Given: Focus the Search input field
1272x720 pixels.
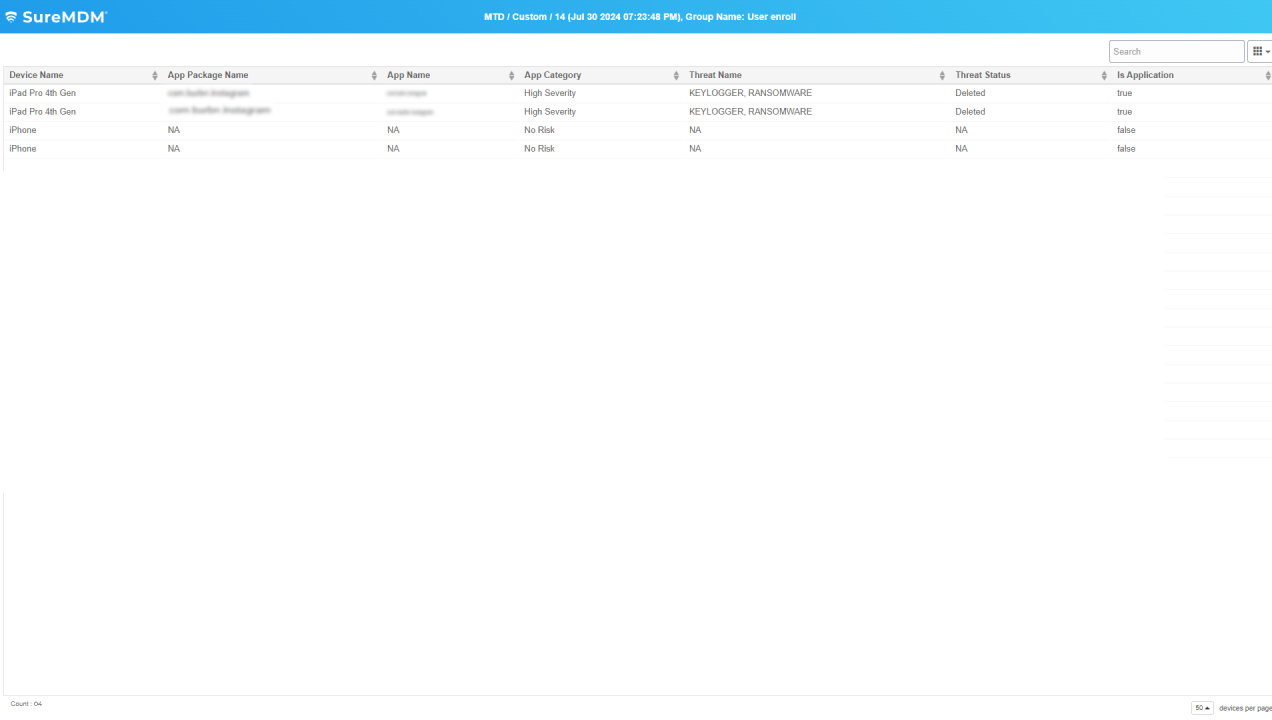Looking at the screenshot, I should pyautogui.click(x=1176, y=51).
